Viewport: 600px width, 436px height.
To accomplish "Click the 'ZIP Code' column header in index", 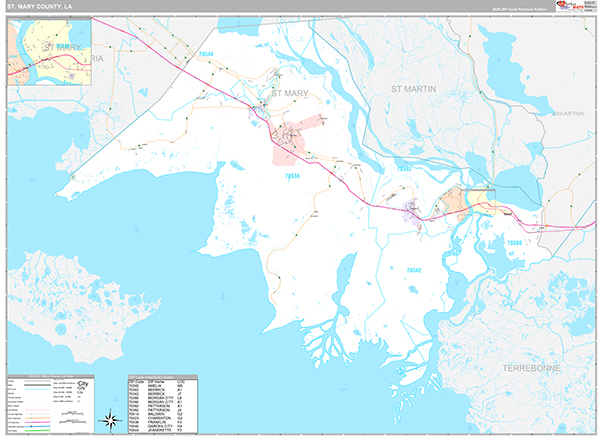I will (x=136, y=381).
